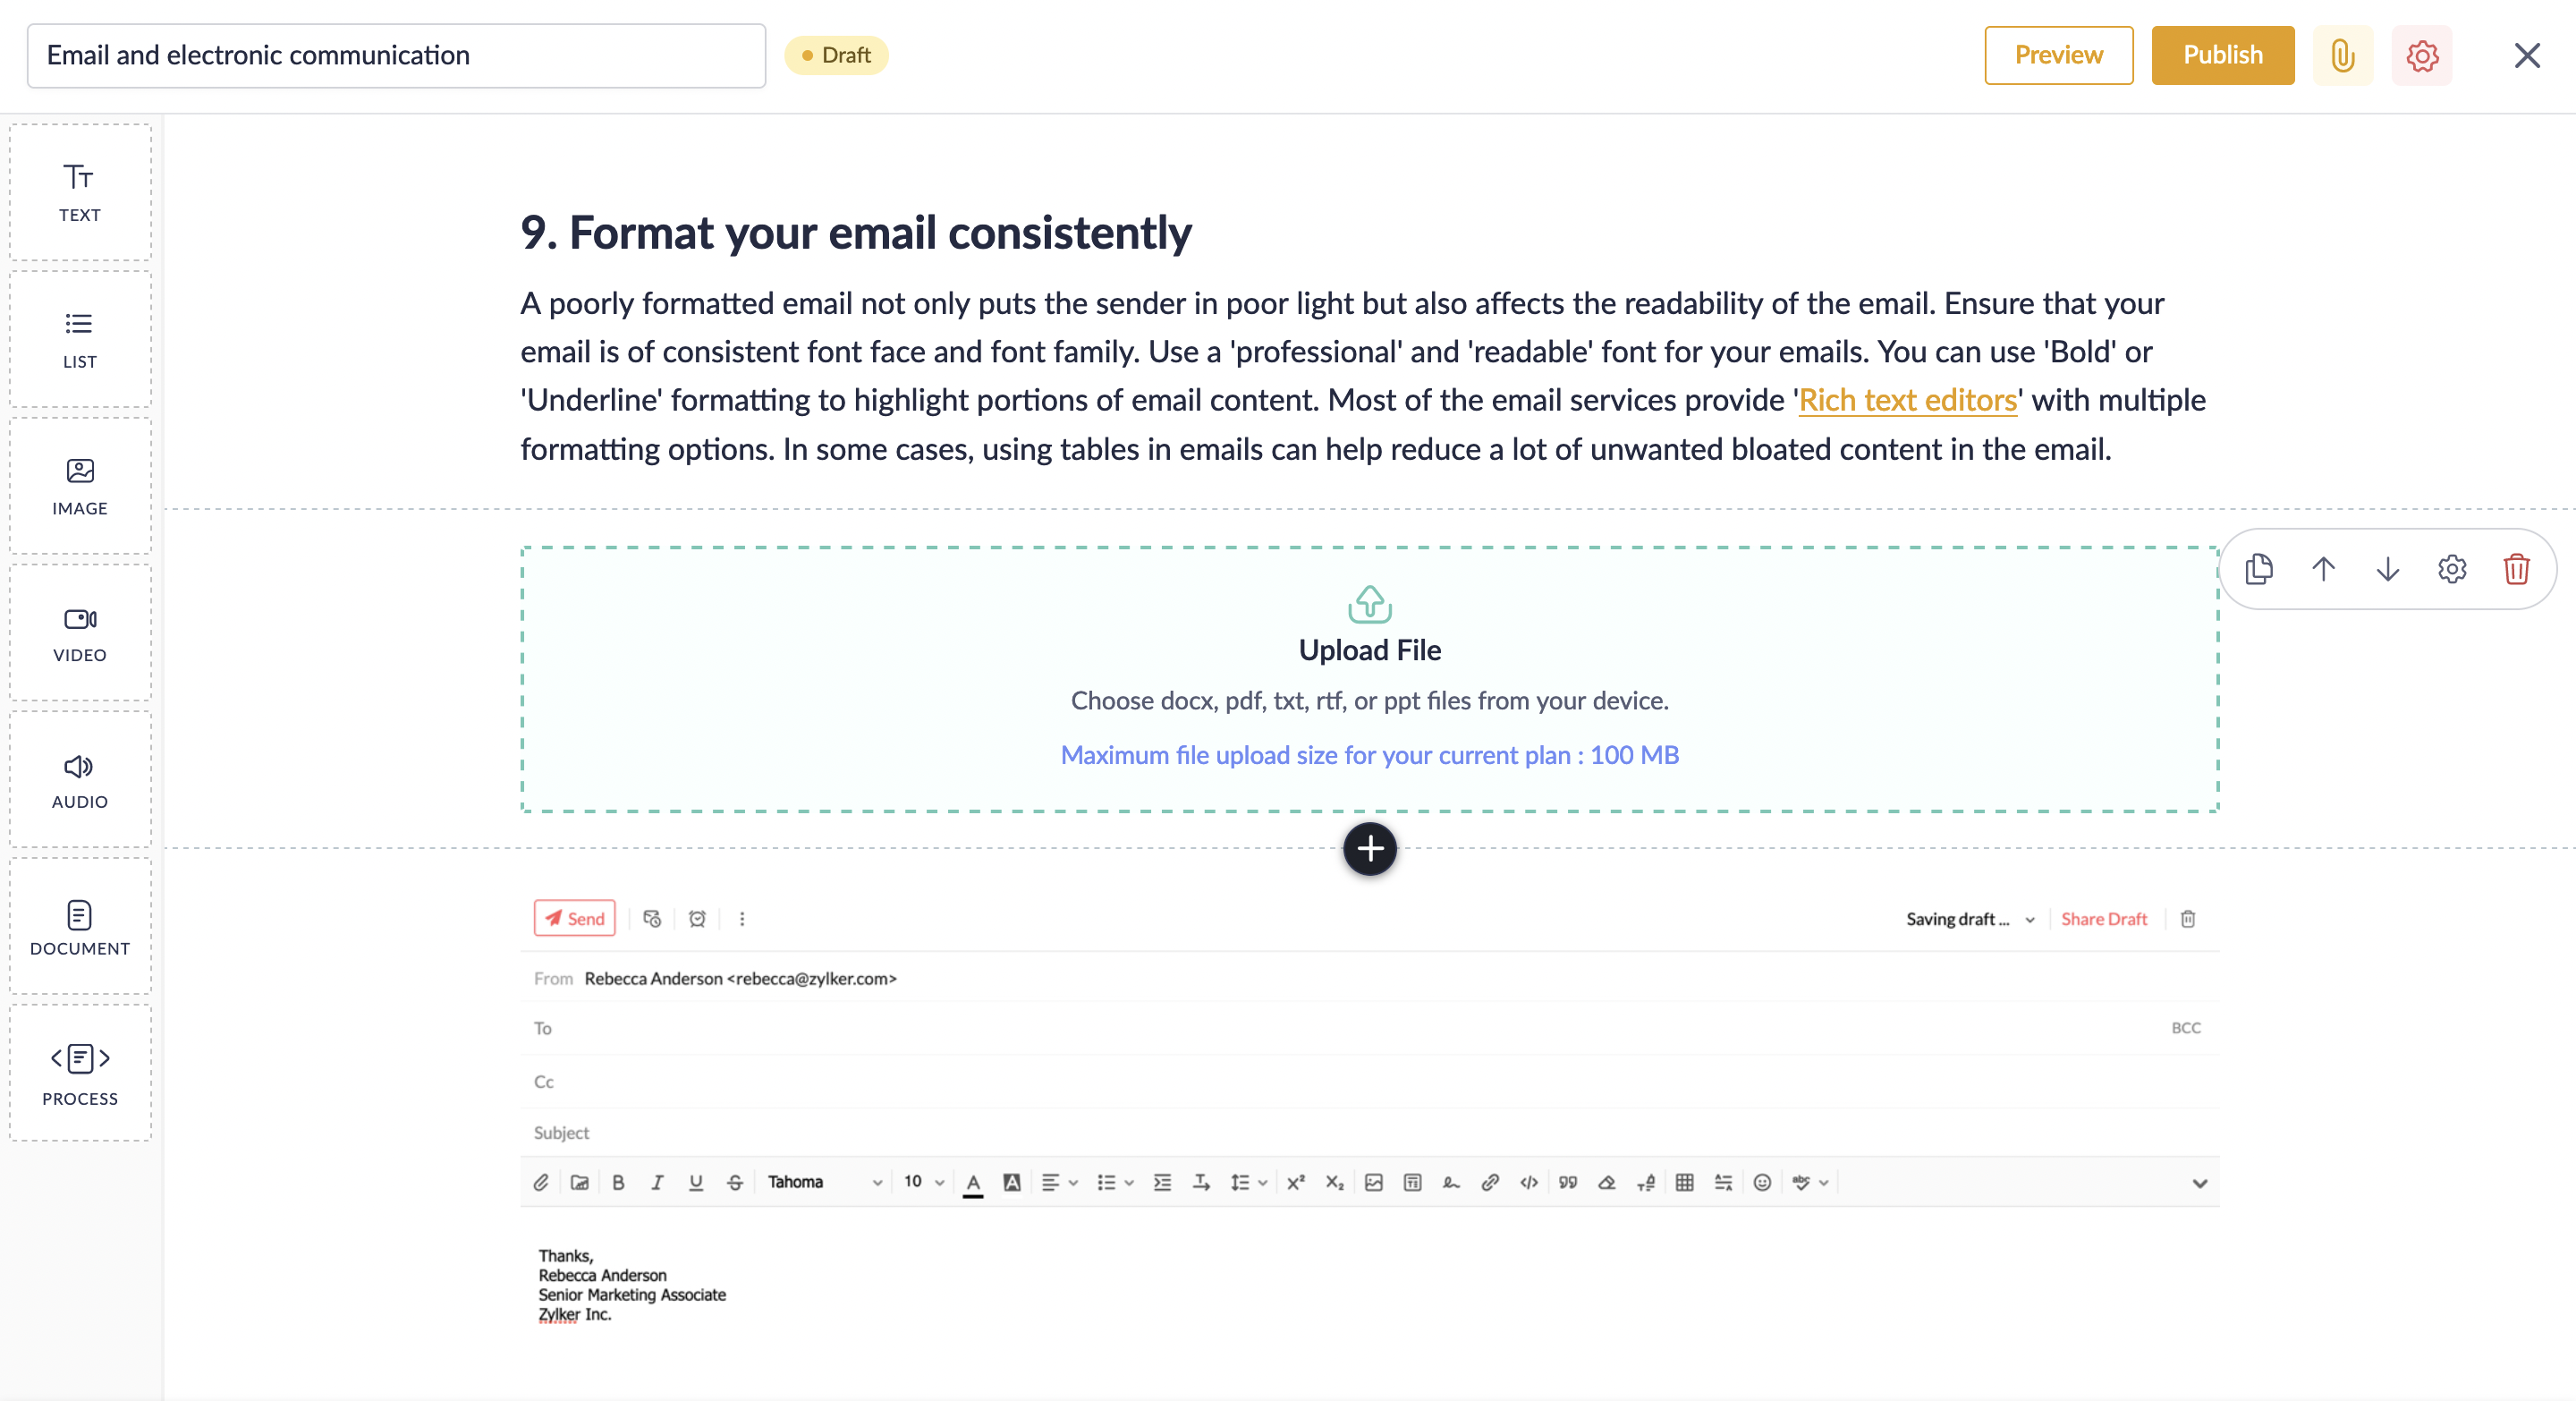Click the article title input field
Image resolution: width=2576 pixels, height=1401 pixels.
[x=396, y=56]
